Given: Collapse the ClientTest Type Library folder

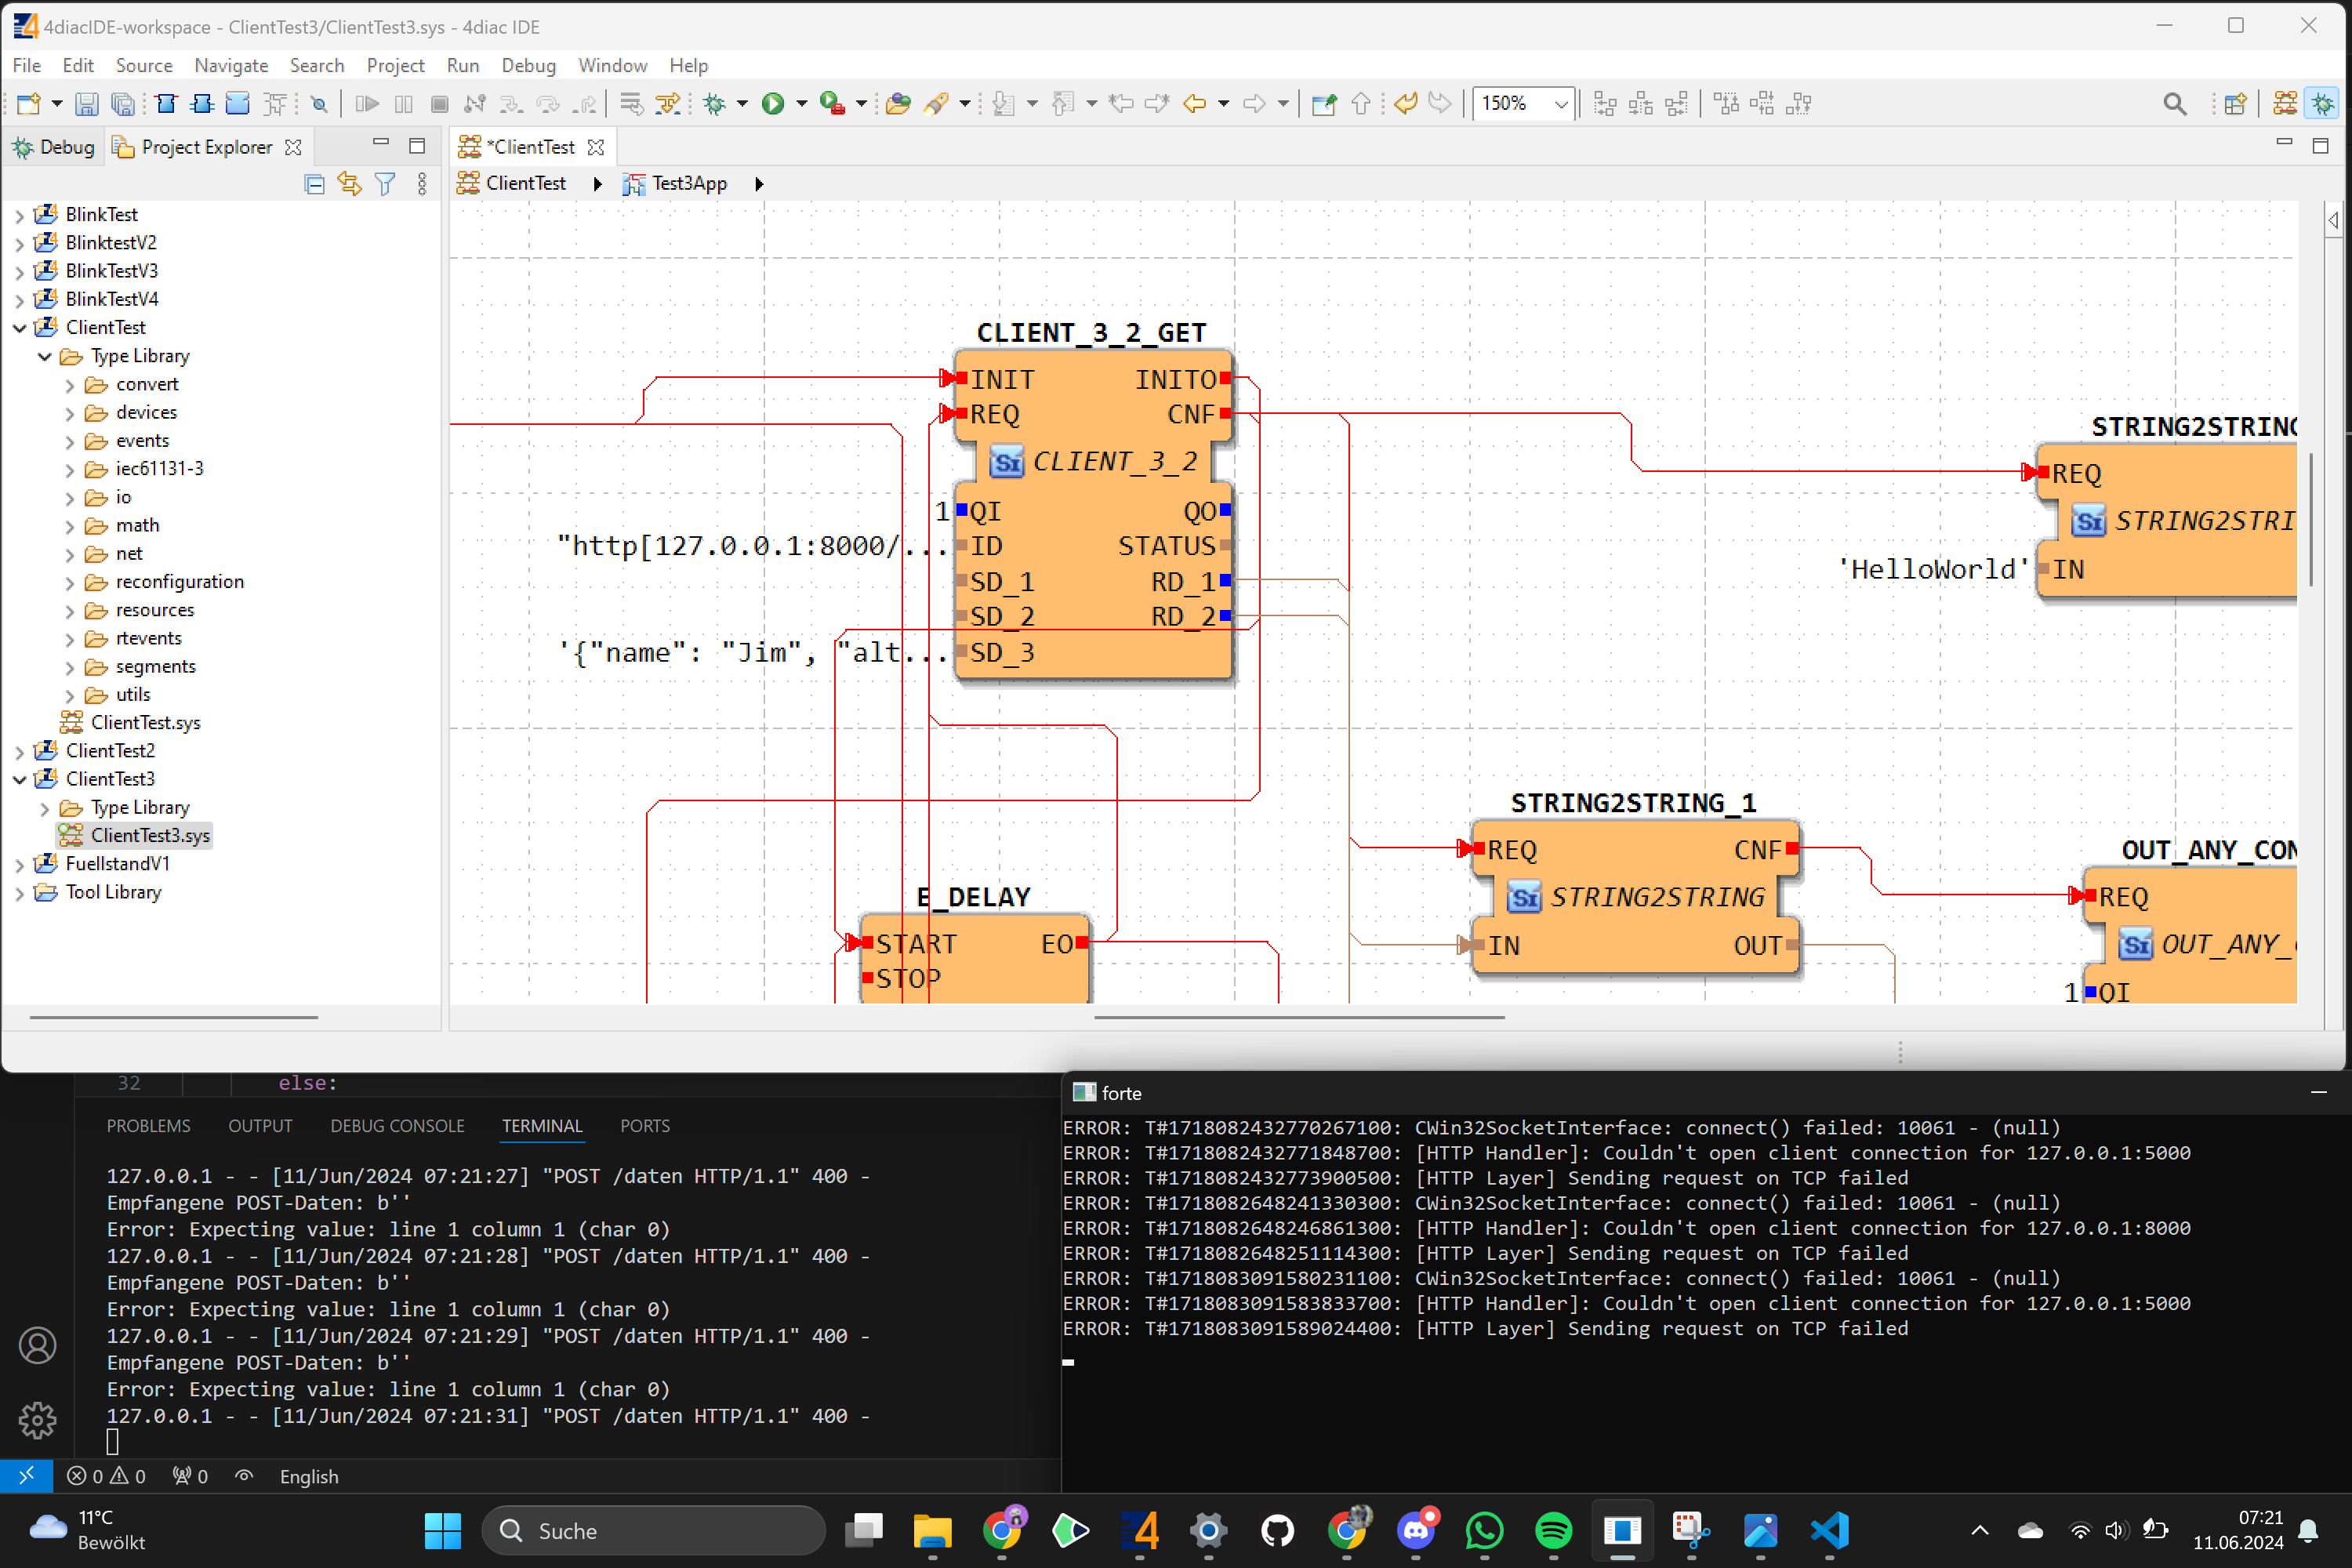Looking at the screenshot, I should pos(44,356).
